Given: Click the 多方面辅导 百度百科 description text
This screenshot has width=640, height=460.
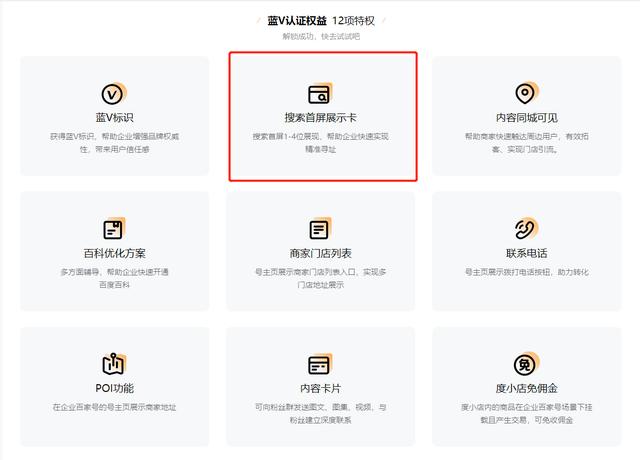Looking at the screenshot, I should point(114,278).
